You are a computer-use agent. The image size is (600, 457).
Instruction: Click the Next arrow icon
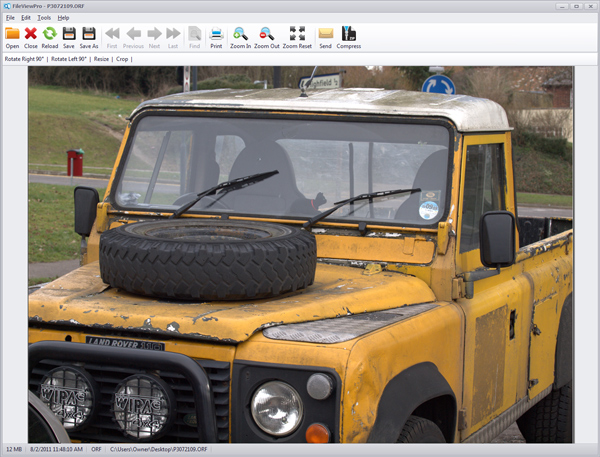point(154,34)
